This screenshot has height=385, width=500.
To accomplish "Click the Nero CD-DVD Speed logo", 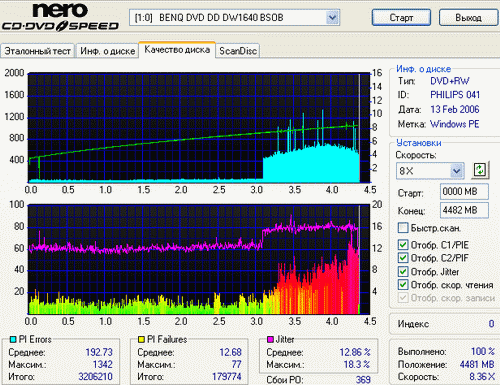I will tap(60, 17).
